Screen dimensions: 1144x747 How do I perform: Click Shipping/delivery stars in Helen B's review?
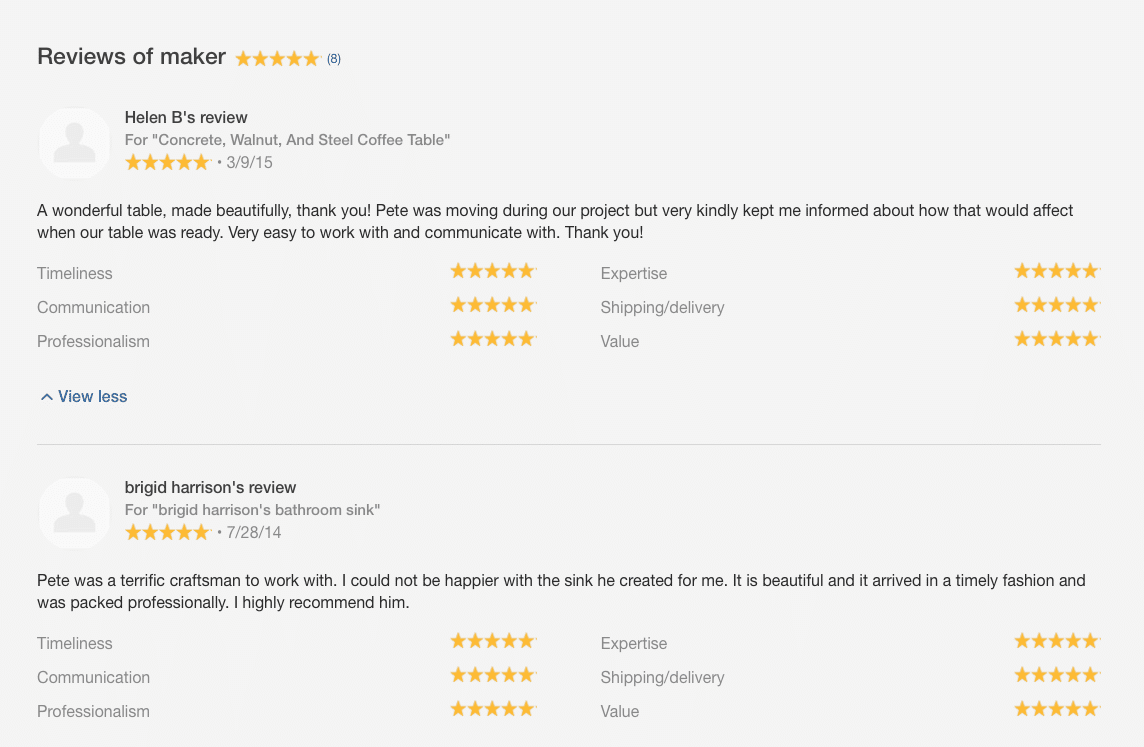(x=1056, y=305)
